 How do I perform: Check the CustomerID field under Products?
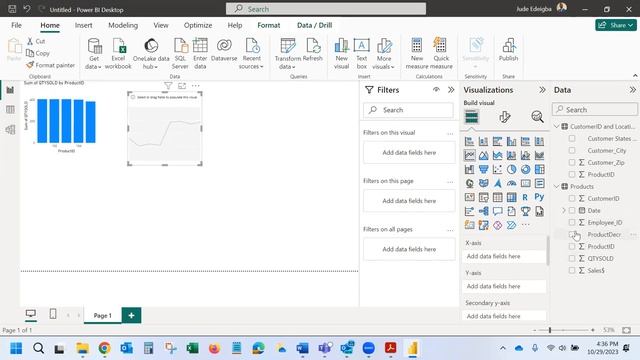pyautogui.click(x=572, y=198)
